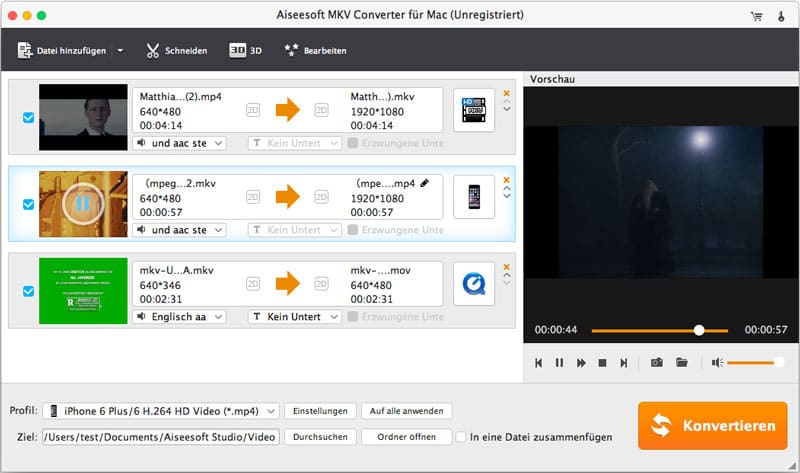Fast forward the preview video
Viewport: 800px width, 473px height.
point(581,363)
